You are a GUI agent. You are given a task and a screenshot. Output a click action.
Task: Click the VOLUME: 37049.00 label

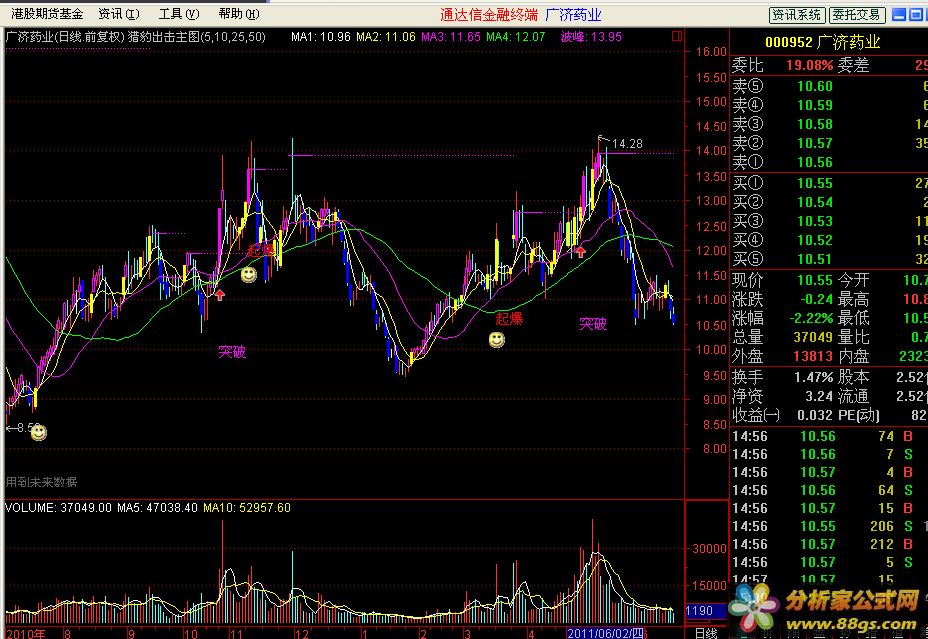pyautogui.click(x=58, y=508)
